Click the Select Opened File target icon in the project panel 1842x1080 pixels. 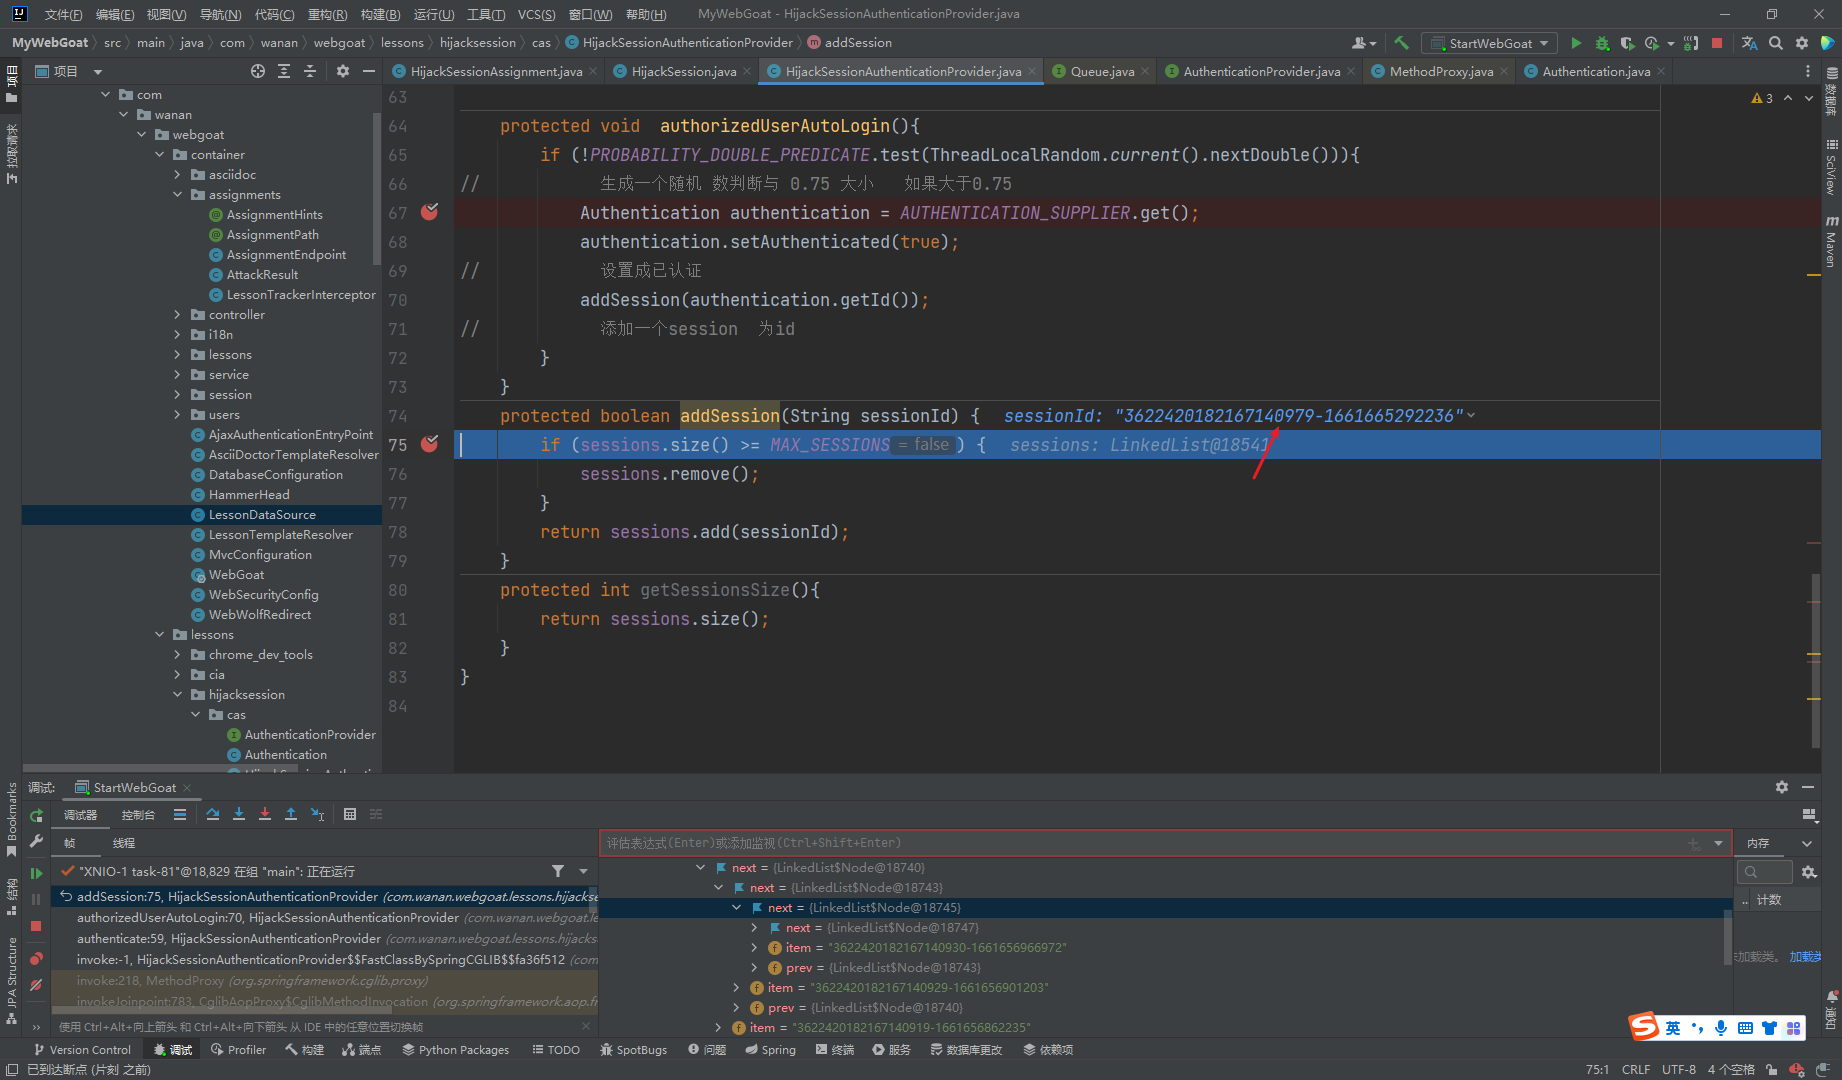coord(258,71)
